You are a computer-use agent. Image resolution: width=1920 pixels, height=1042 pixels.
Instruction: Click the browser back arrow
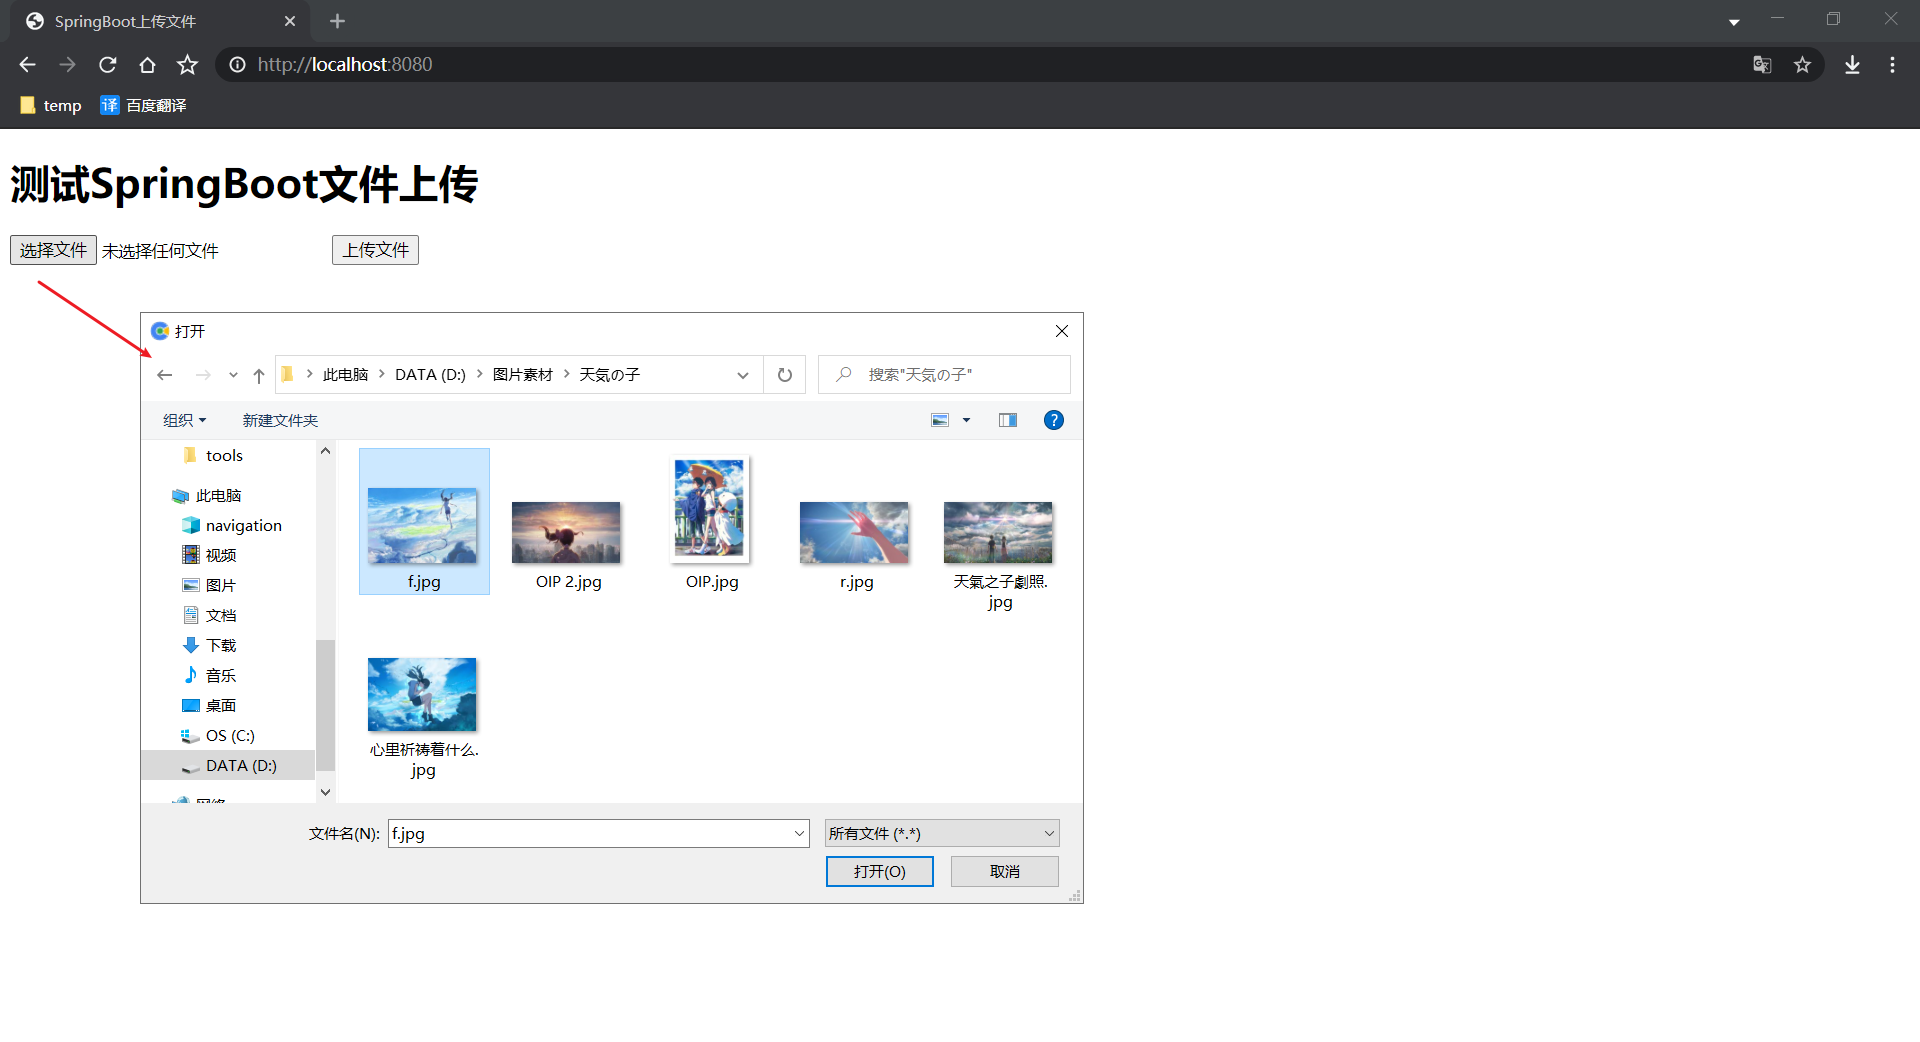pos(27,65)
